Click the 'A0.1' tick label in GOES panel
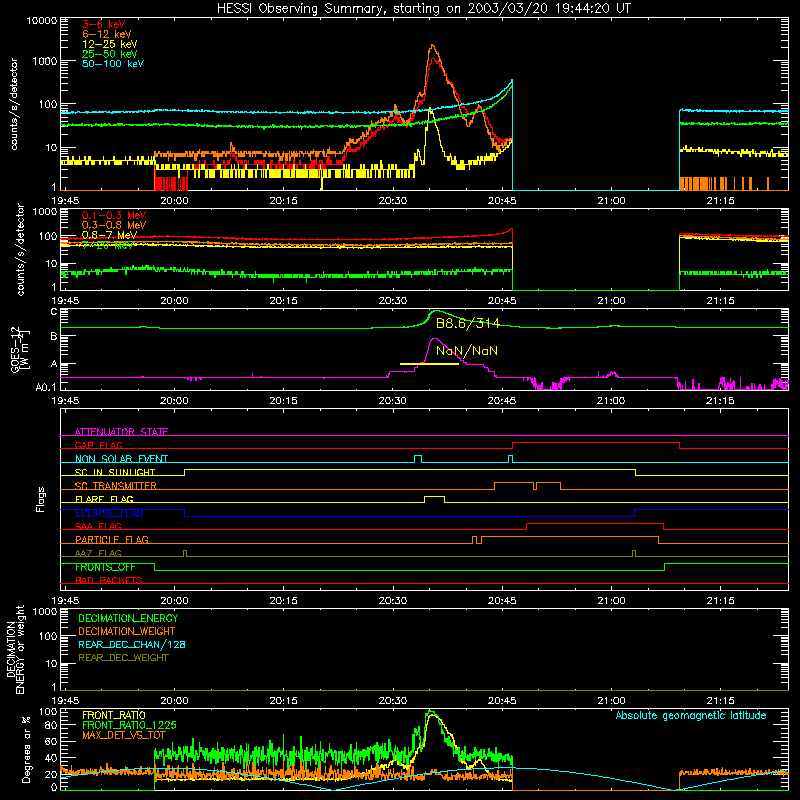 coord(46,387)
